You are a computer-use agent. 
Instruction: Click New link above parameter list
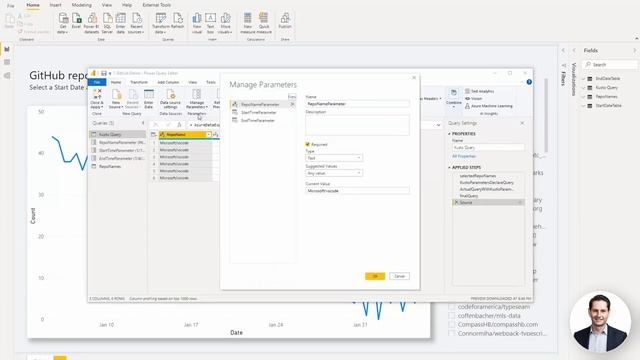291,97
